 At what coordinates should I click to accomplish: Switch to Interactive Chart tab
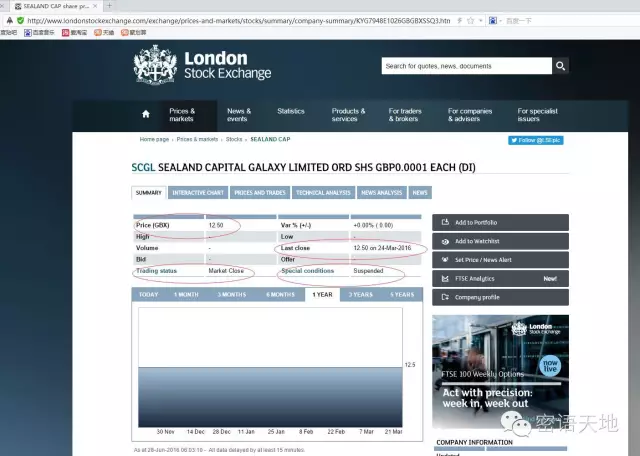pyautogui.click(x=198, y=193)
